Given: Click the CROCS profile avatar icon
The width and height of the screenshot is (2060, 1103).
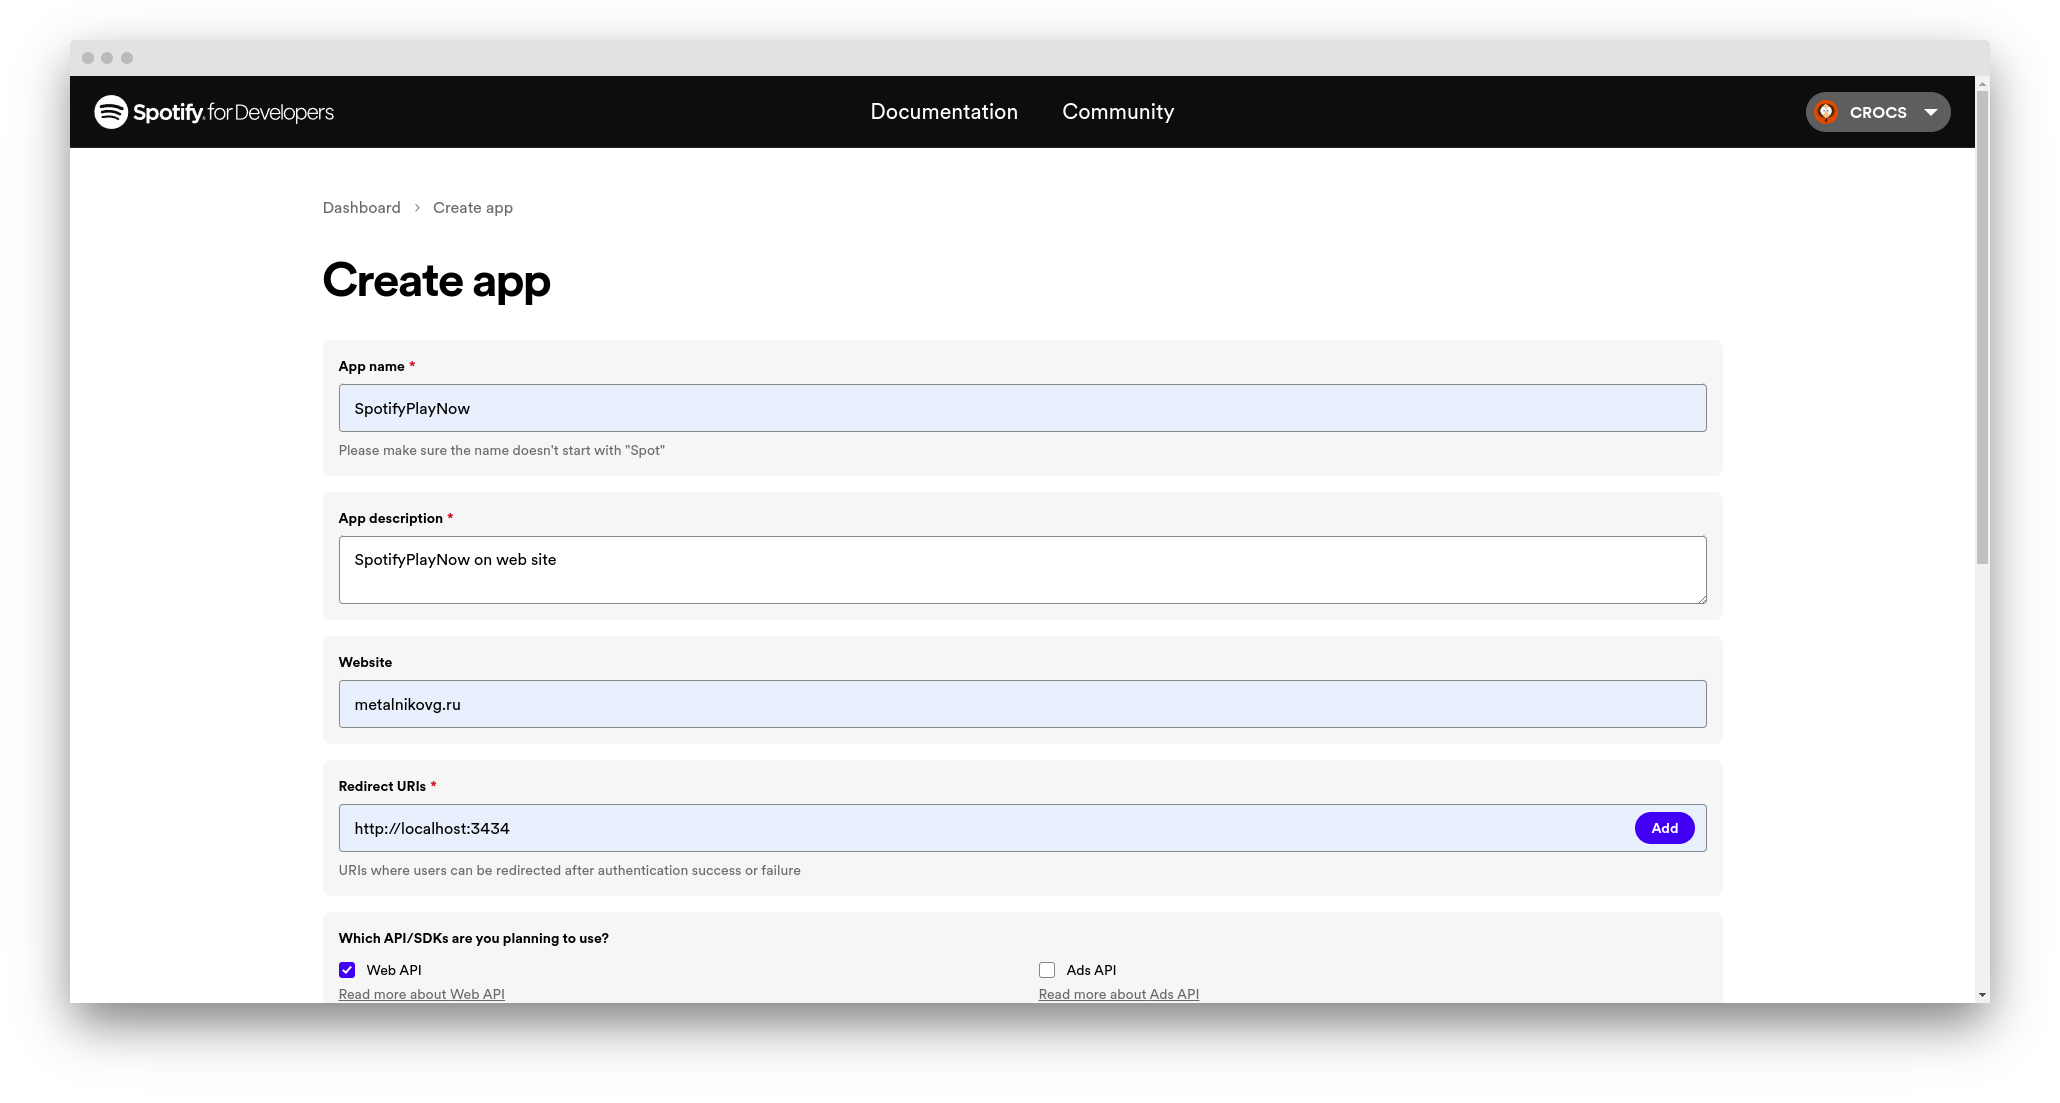Looking at the screenshot, I should click(x=1826, y=112).
